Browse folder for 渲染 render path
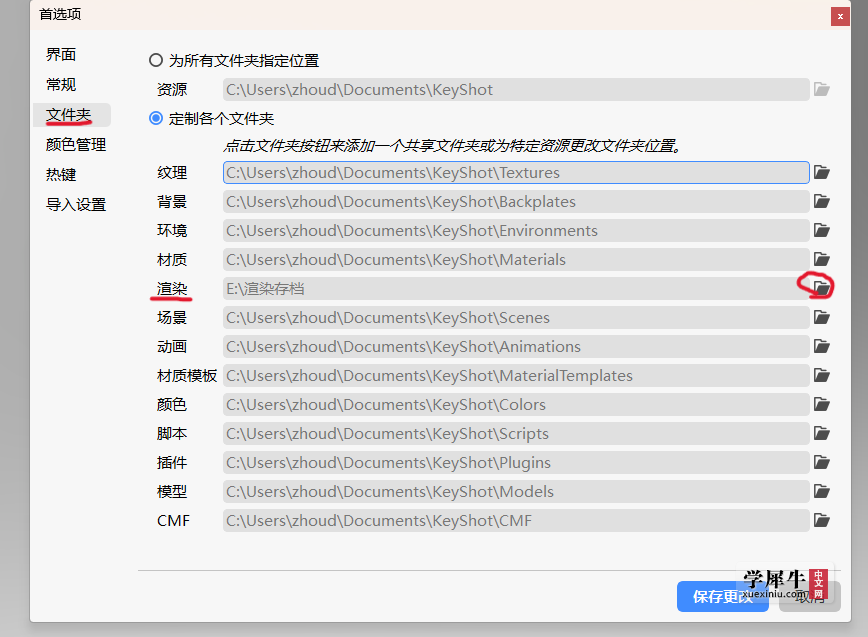The width and height of the screenshot is (868, 637). click(822, 288)
